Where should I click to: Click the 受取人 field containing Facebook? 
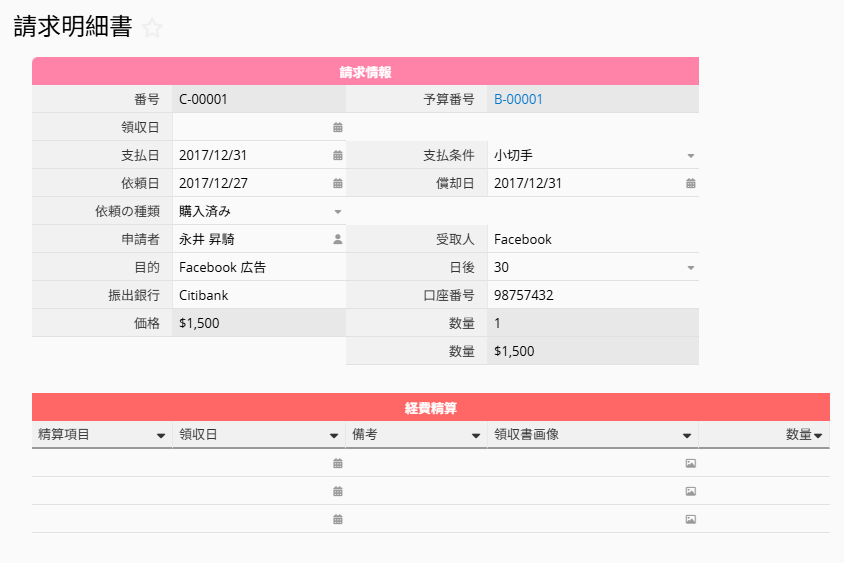590,240
